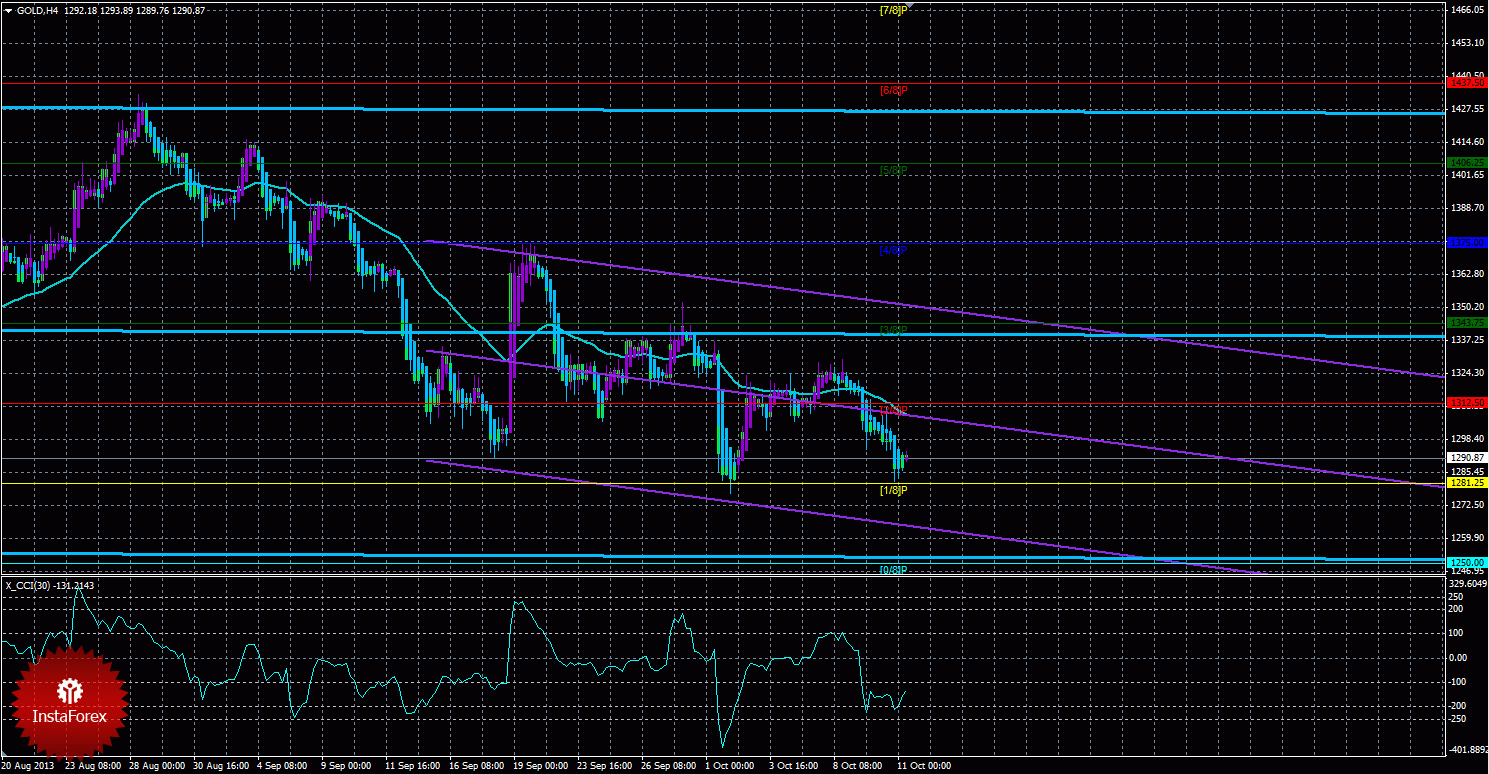Click the 1388.70 price scale value
The image size is (1489, 774).
tap(1467, 208)
